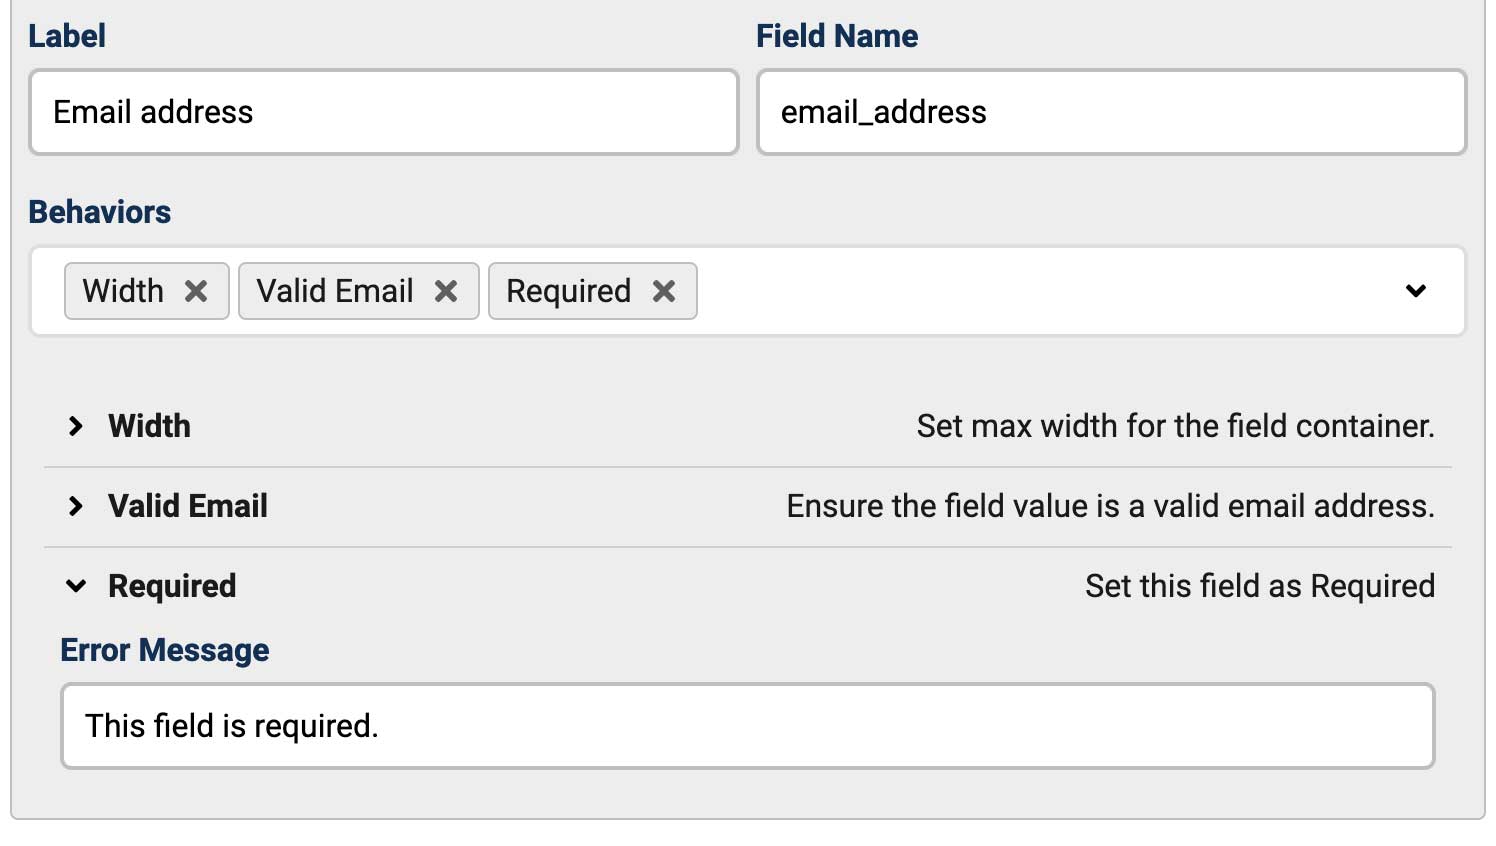Click the 'Set this field as Required' text
The image size is (1496, 846).
click(1259, 586)
